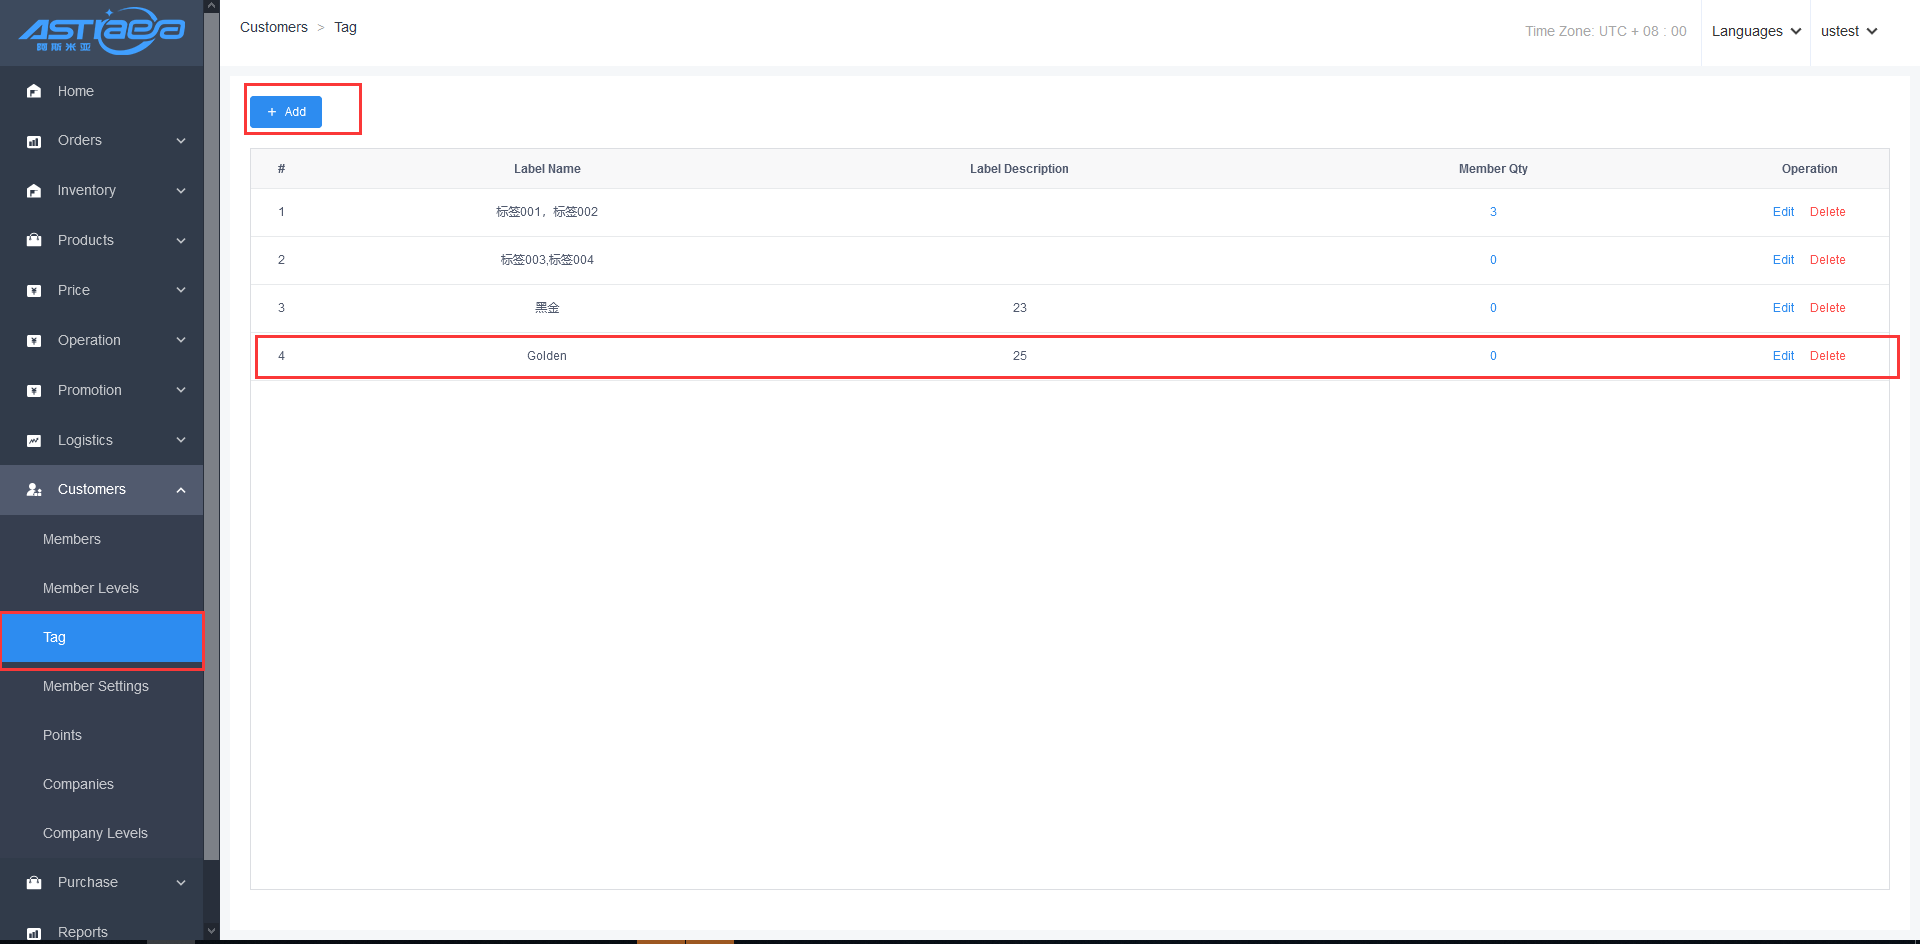Click the Purchase bag icon
Screen dimensions: 1920x944
pos(34,882)
